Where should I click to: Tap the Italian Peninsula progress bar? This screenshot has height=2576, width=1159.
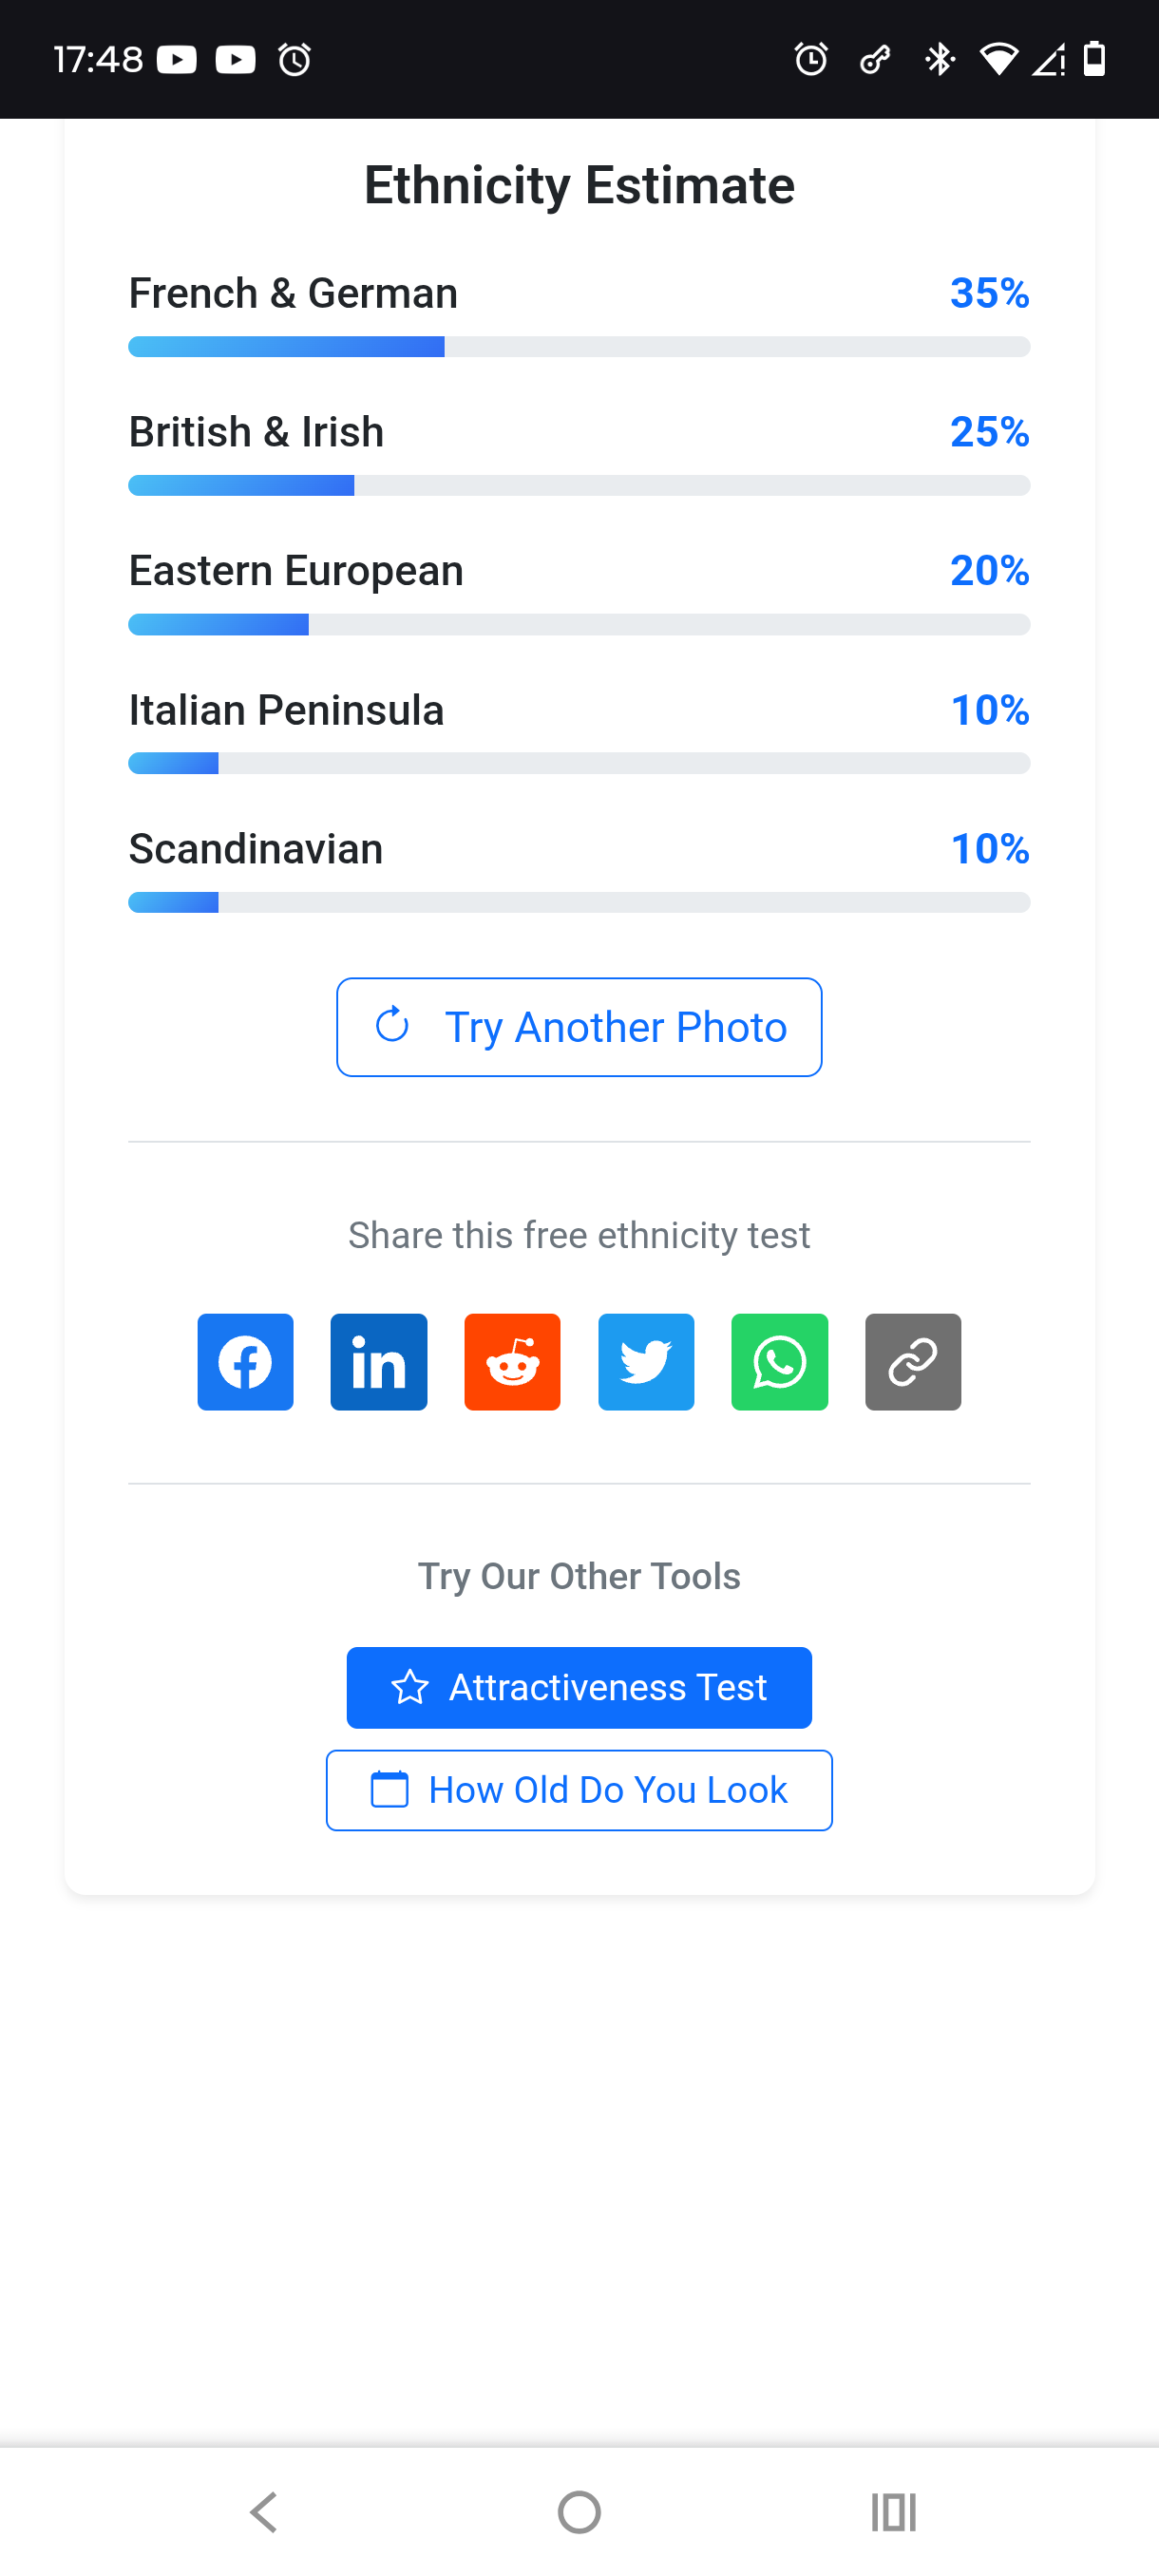click(579, 764)
